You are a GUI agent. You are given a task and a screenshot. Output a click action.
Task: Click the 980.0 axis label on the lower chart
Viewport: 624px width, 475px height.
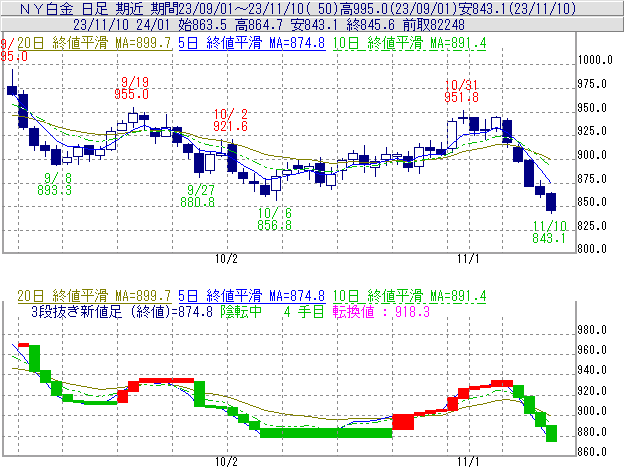tap(592, 330)
